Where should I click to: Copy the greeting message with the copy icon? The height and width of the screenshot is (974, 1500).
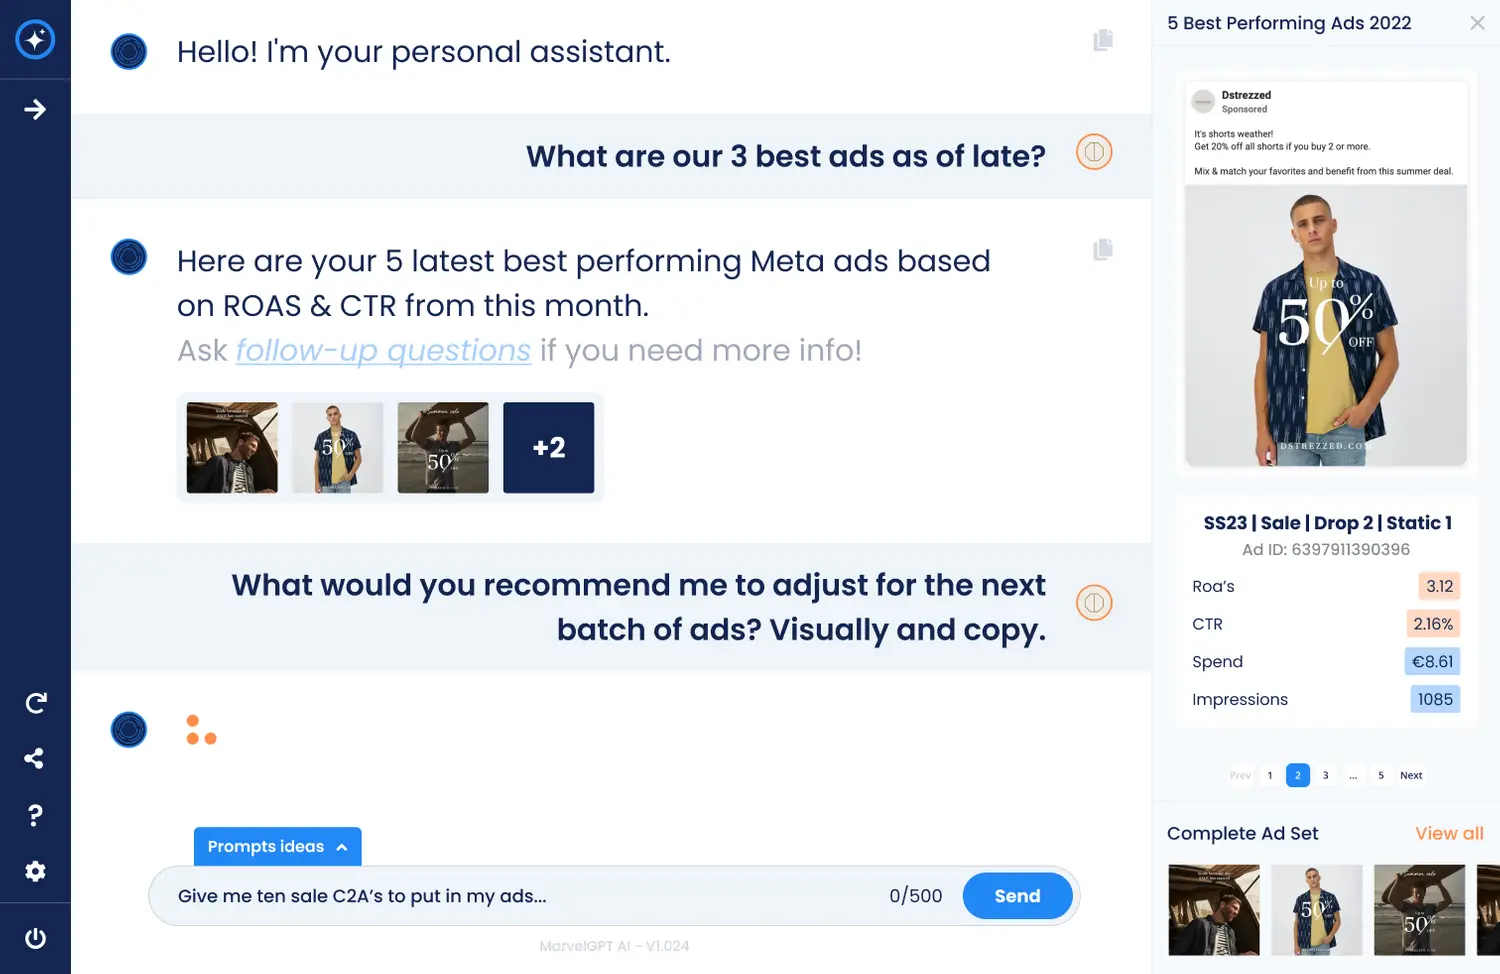tap(1103, 40)
